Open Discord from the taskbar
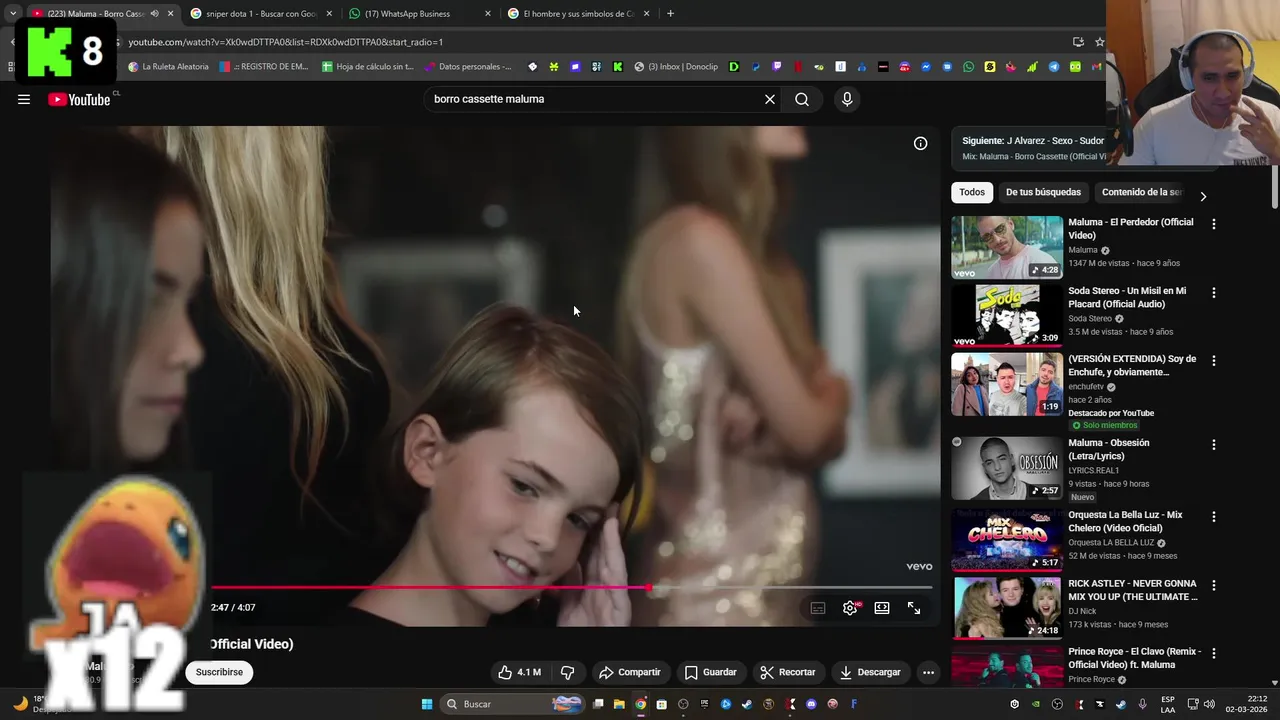The image size is (1280, 720). pyautogui.click(x=811, y=704)
